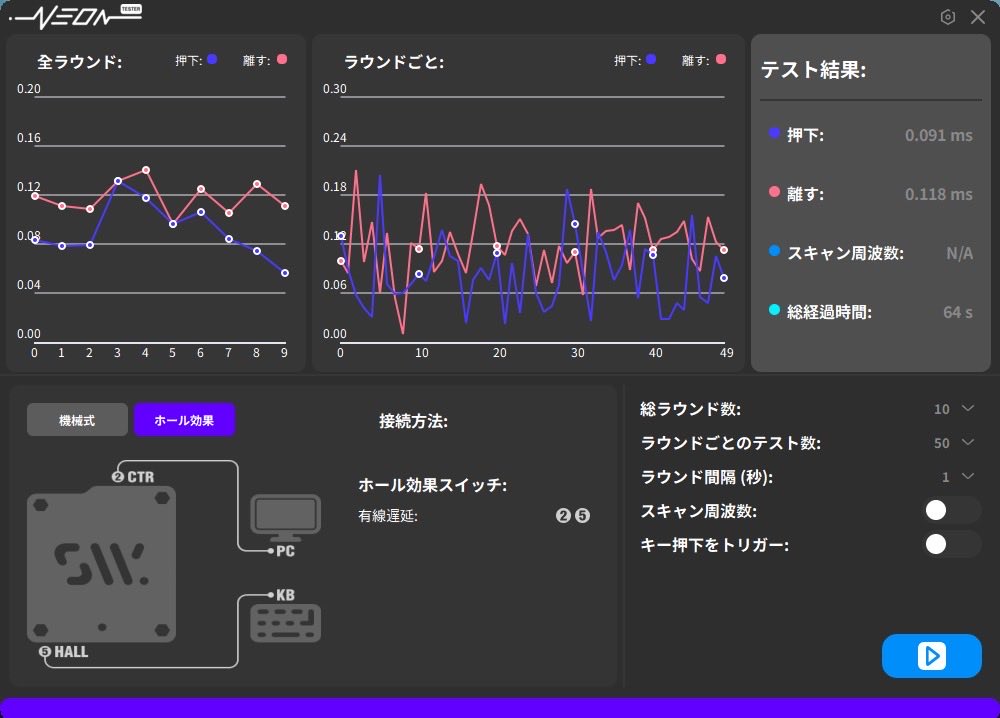This screenshot has height=718, width=1000.
Task: Switch to the 機械式 tab
Action: tap(77, 419)
